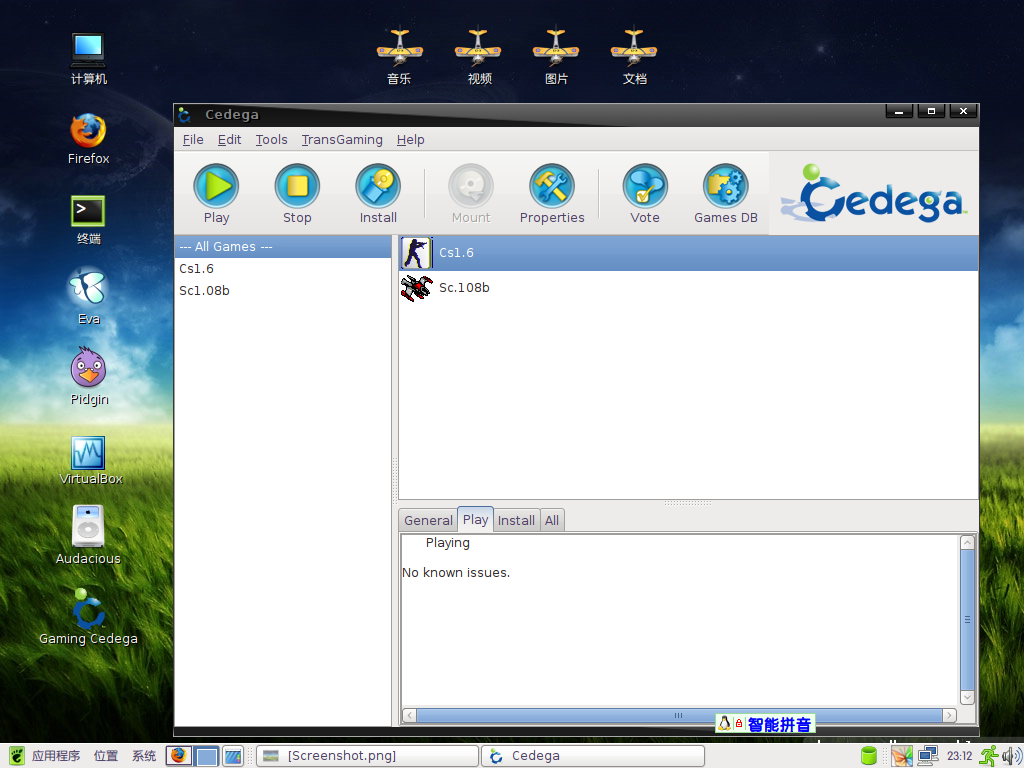The image size is (1024, 768).
Task: Open game Properties from the toolbar
Action: (552, 194)
